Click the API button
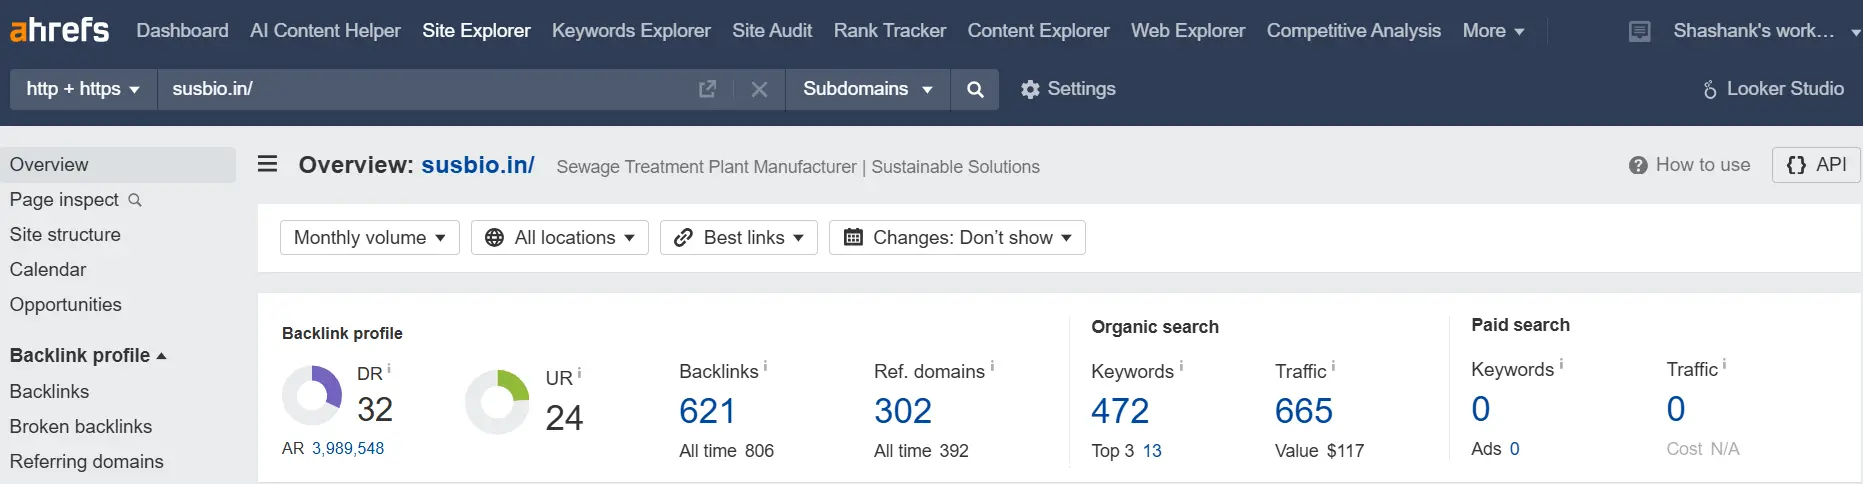The image size is (1863, 484). coord(1816,165)
